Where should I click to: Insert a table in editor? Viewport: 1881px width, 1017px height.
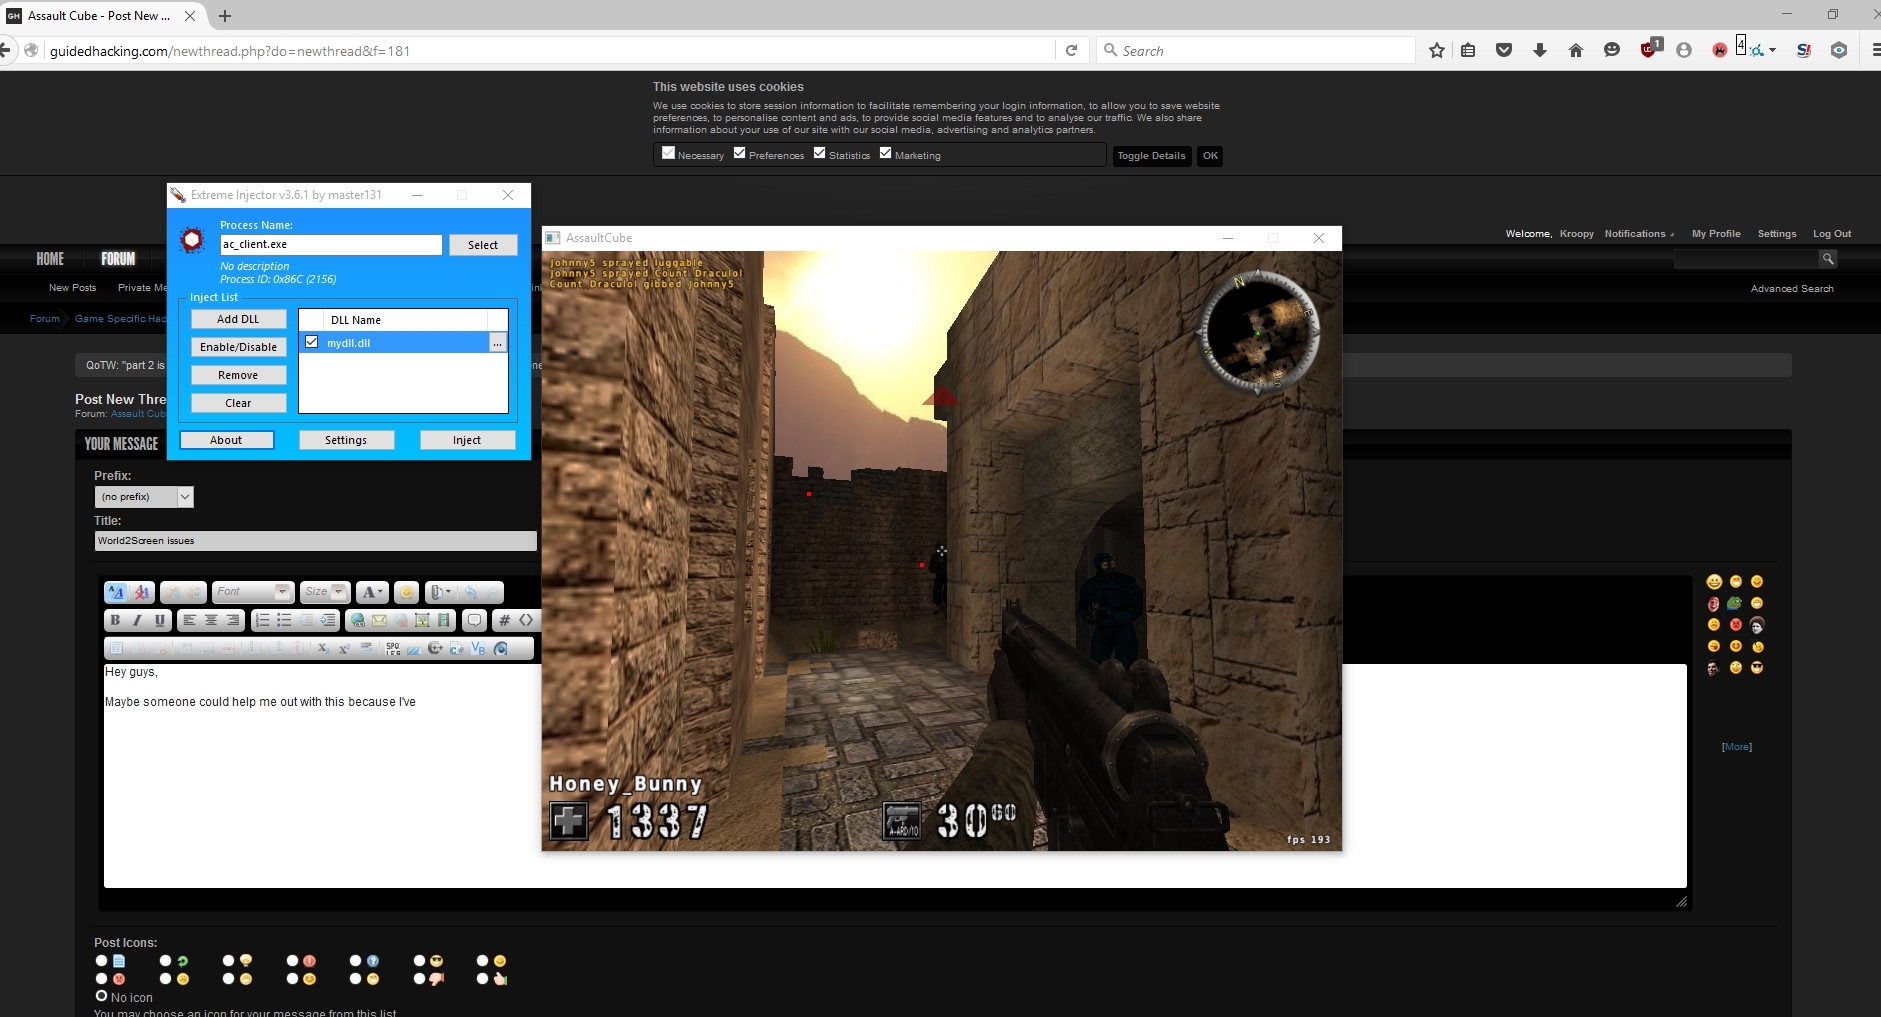(116, 648)
